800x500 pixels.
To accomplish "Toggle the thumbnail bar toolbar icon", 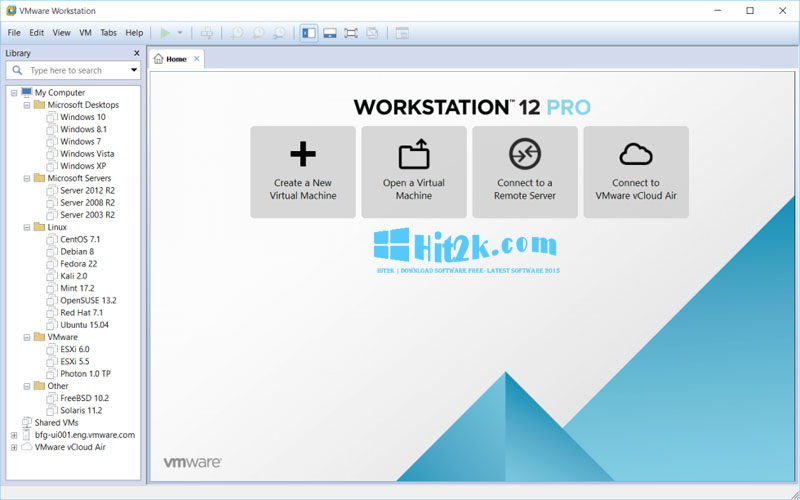I will click(330, 33).
